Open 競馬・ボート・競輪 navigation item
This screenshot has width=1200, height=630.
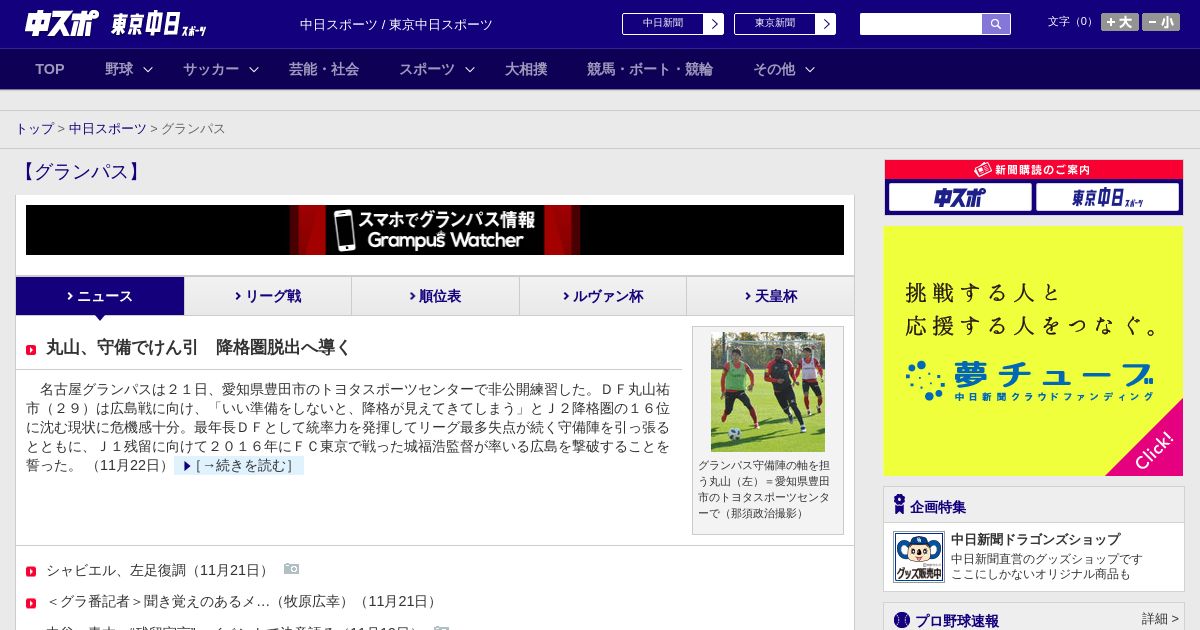click(x=650, y=69)
